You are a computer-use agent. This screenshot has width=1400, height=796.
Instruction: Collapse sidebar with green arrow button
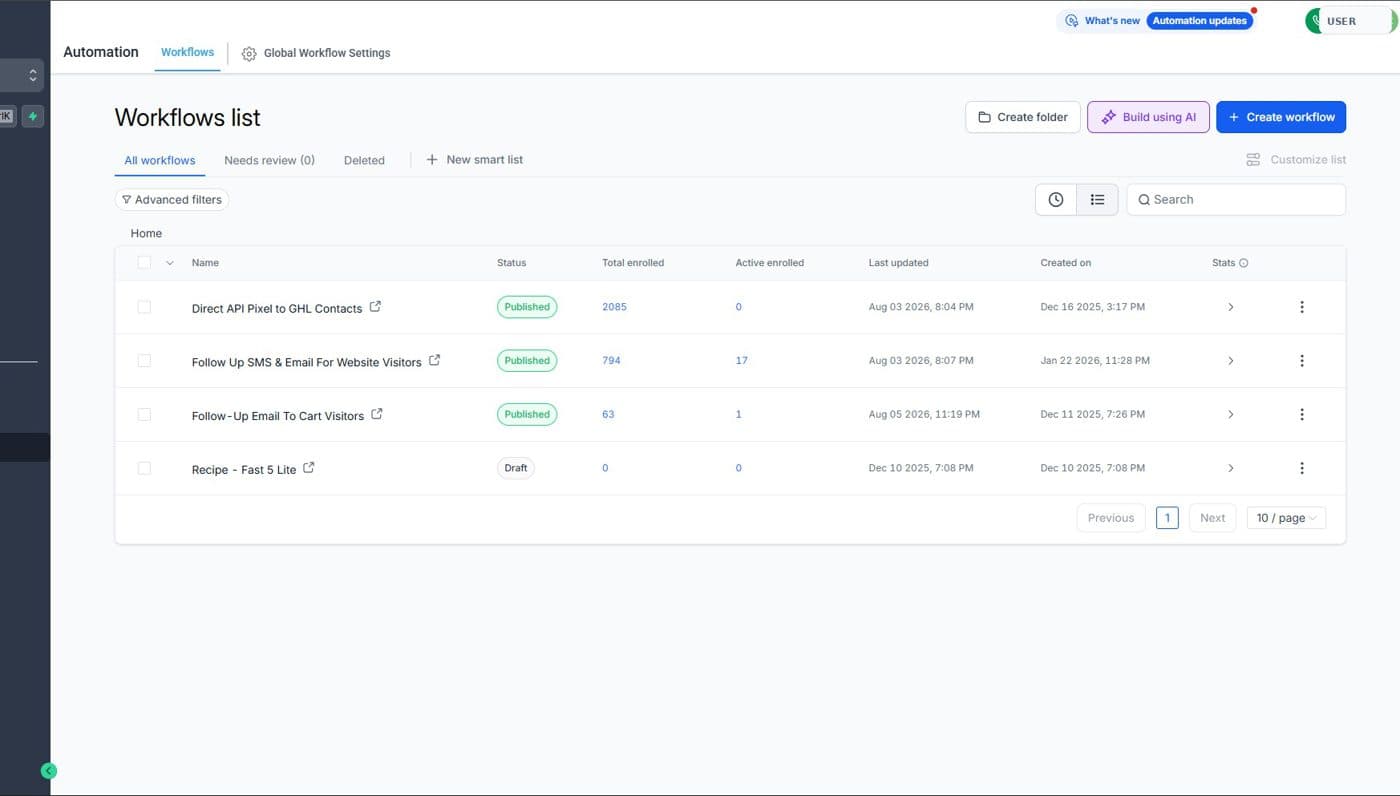[x=49, y=771]
